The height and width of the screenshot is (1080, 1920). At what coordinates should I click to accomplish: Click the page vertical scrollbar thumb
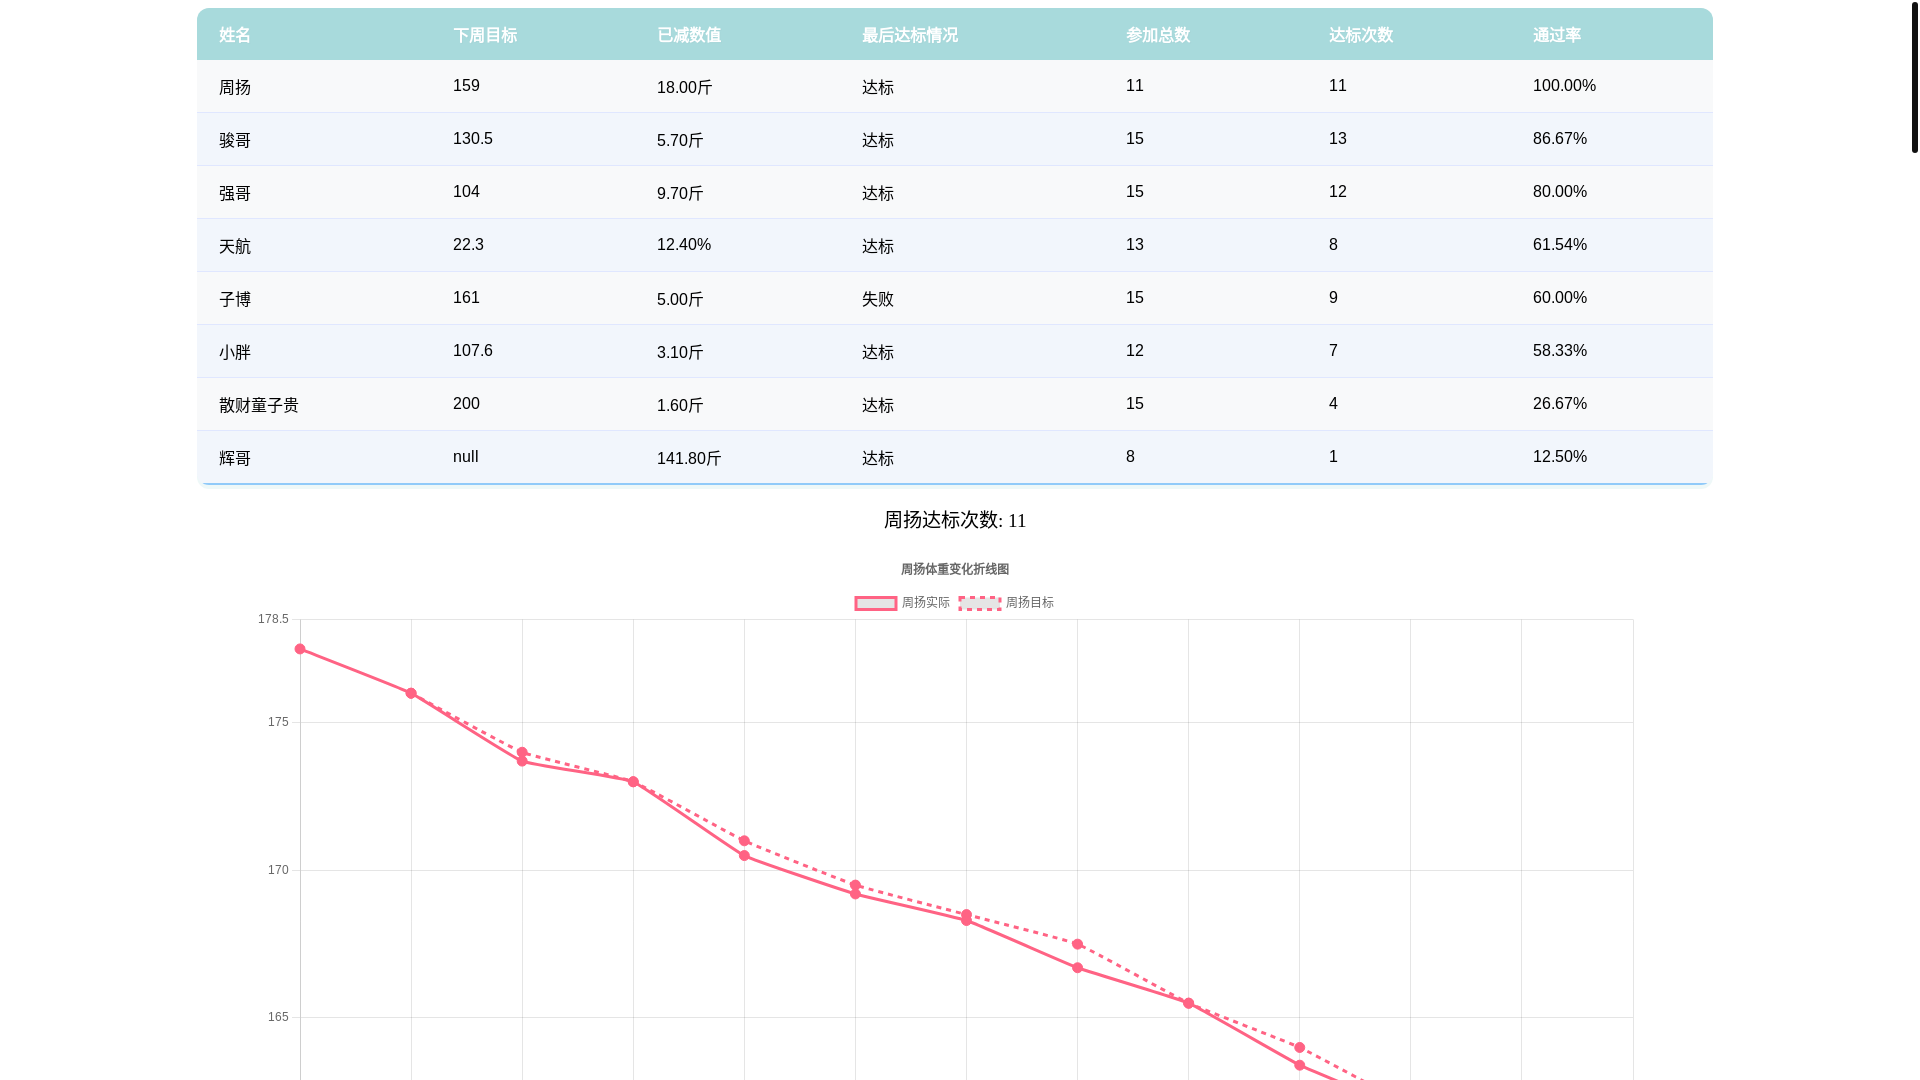coord(1914,76)
